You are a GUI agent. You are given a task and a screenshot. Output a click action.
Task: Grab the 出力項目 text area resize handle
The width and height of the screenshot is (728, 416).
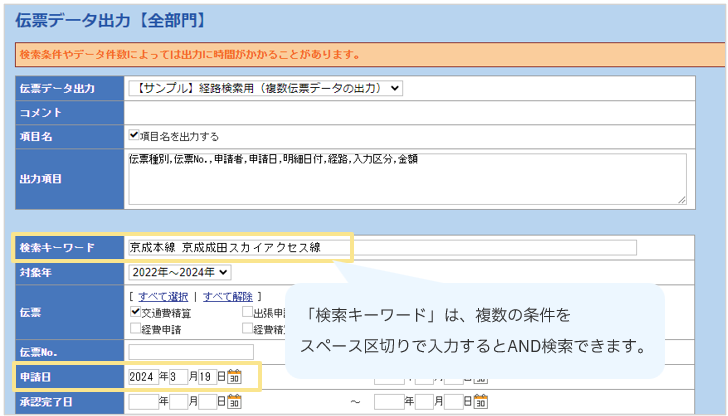[x=682, y=199]
